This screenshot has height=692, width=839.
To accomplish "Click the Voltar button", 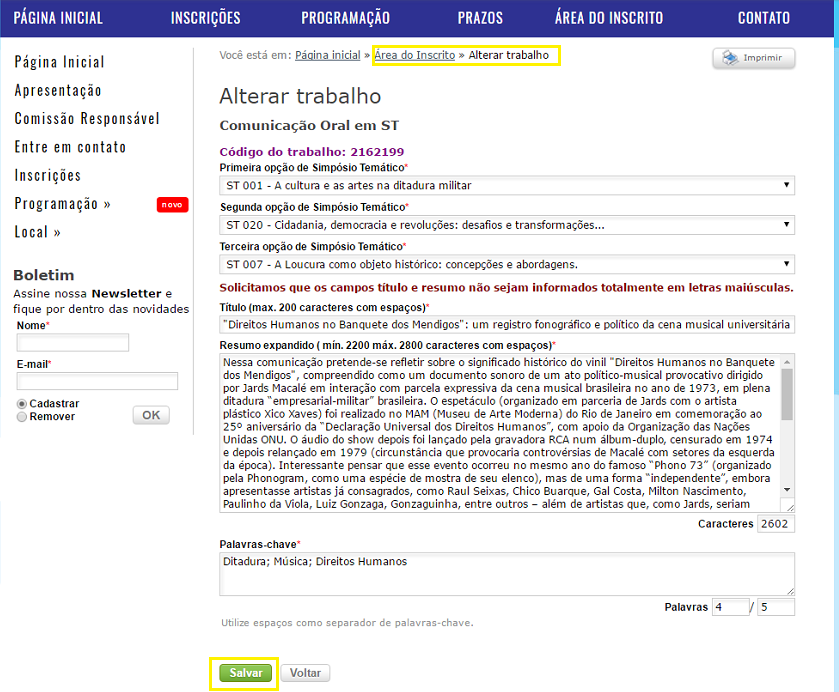I will (x=305, y=673).
